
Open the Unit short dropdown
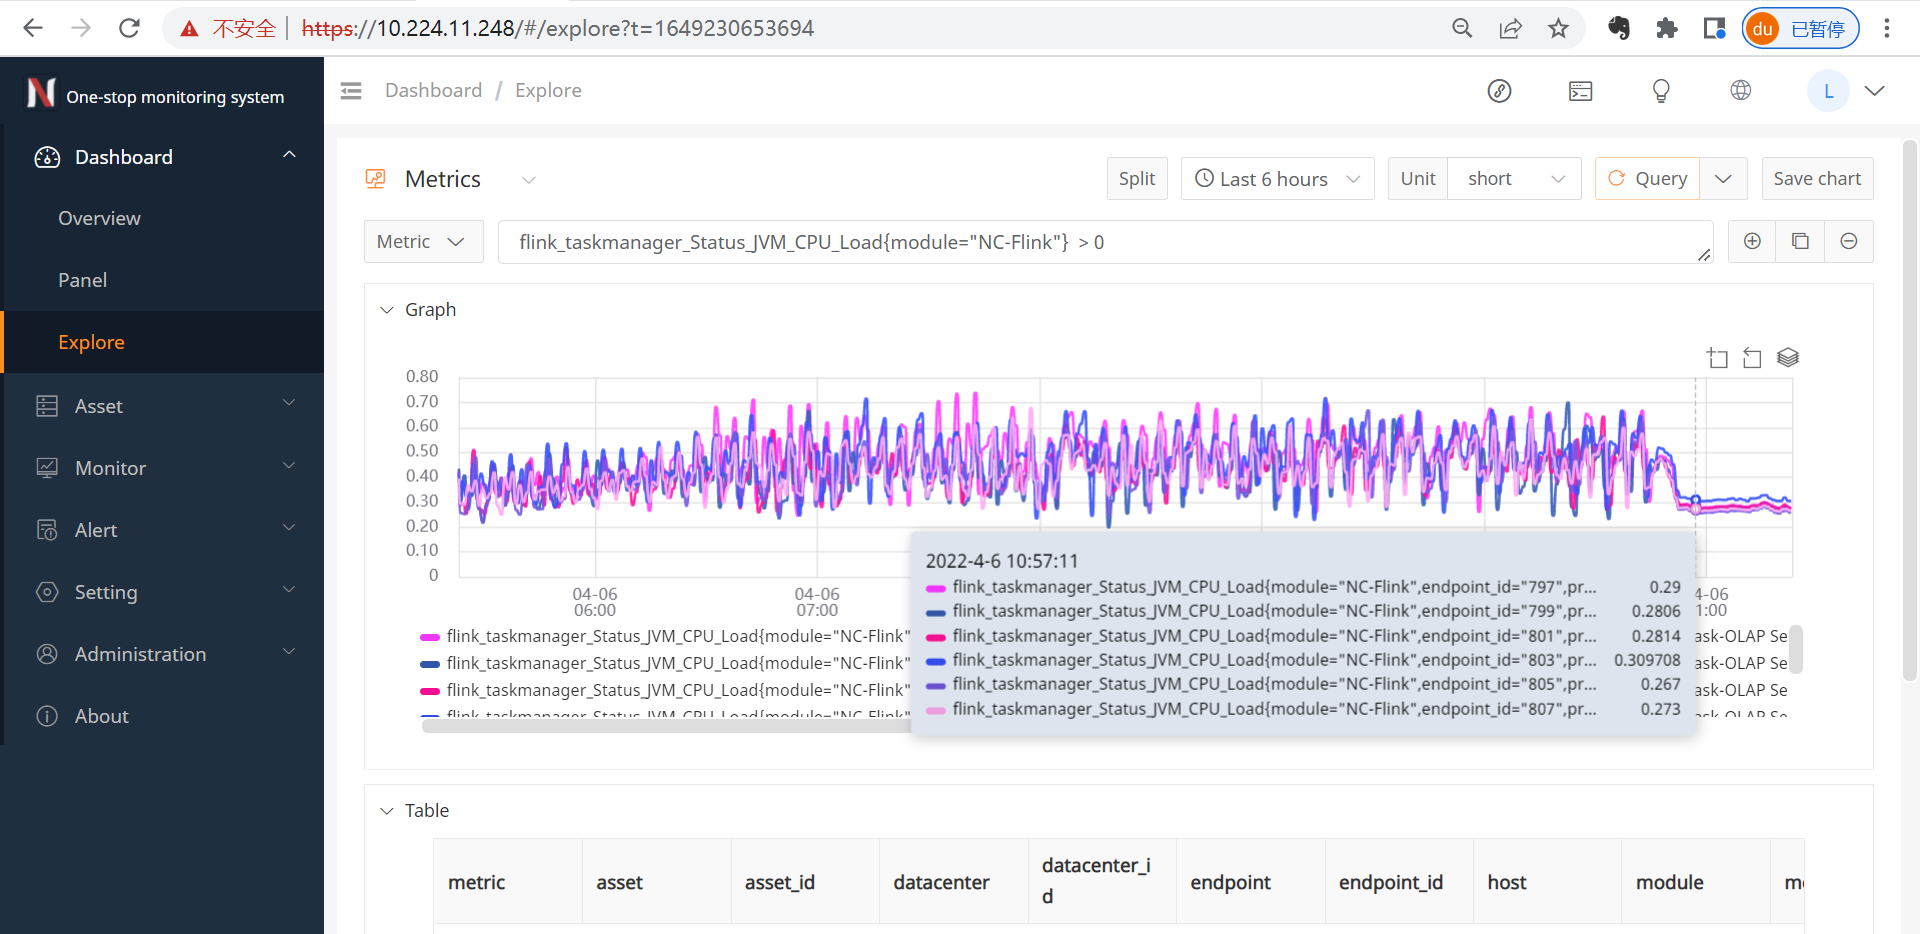point(1514,179)
